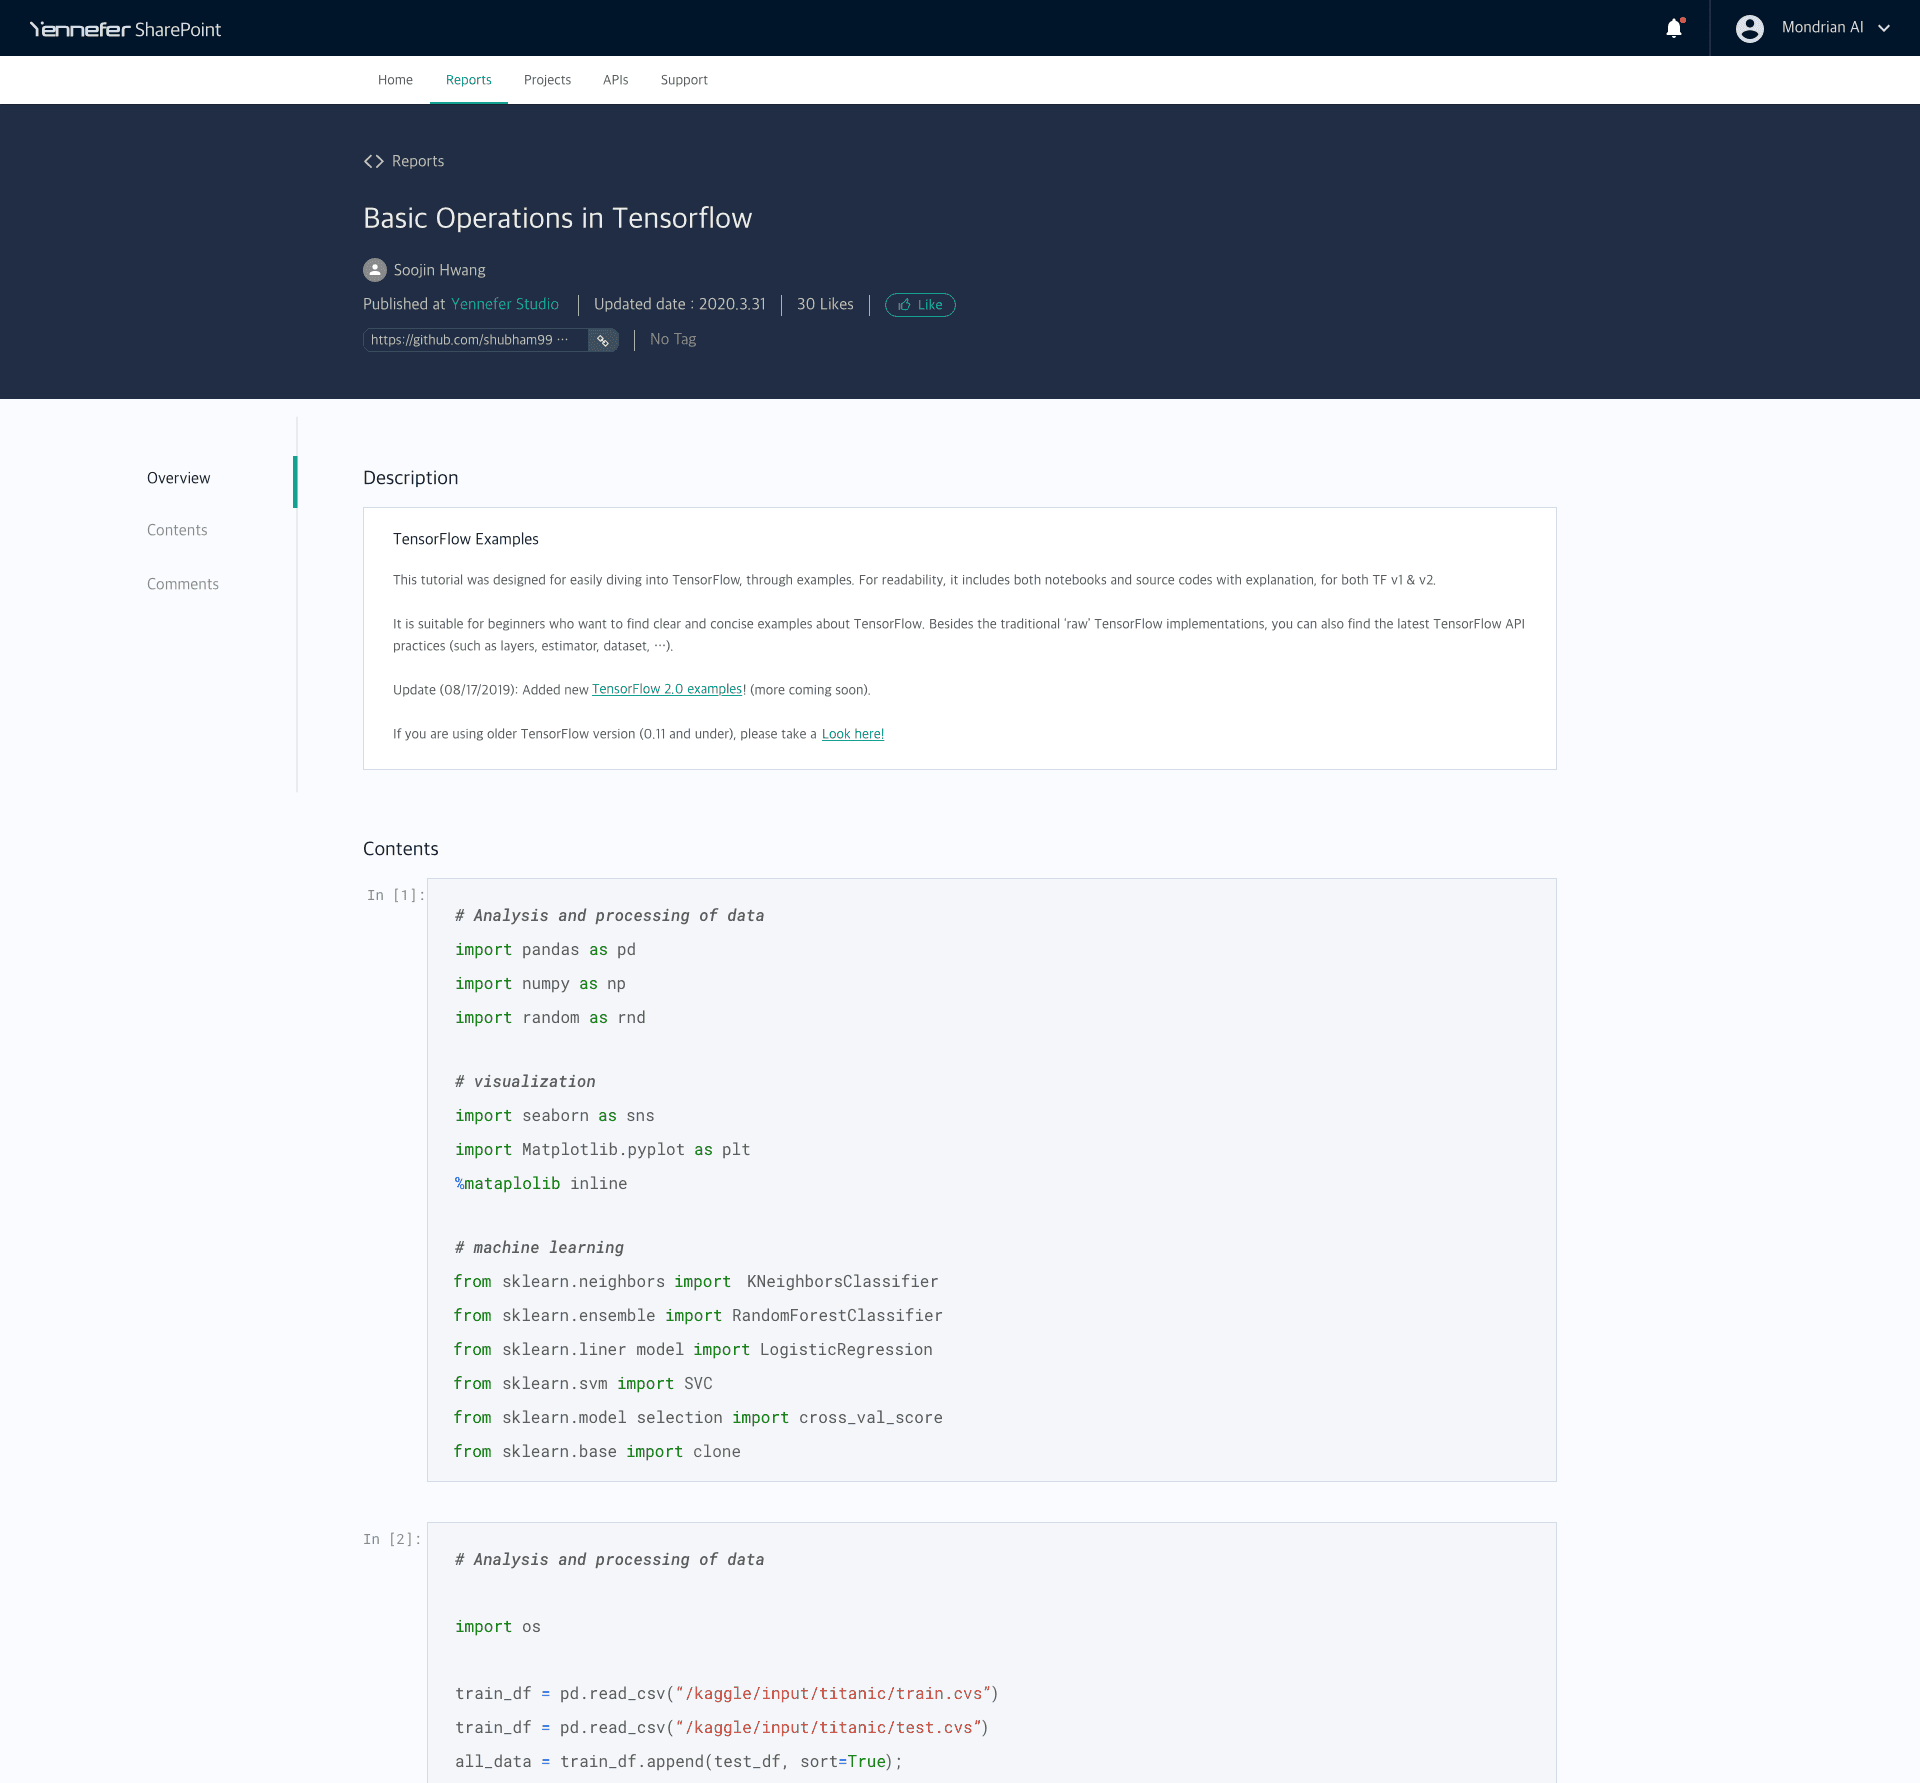Open the Support tab
Image resolution: width=1920 pixels, height=1783 pixels.
[684, 80]
